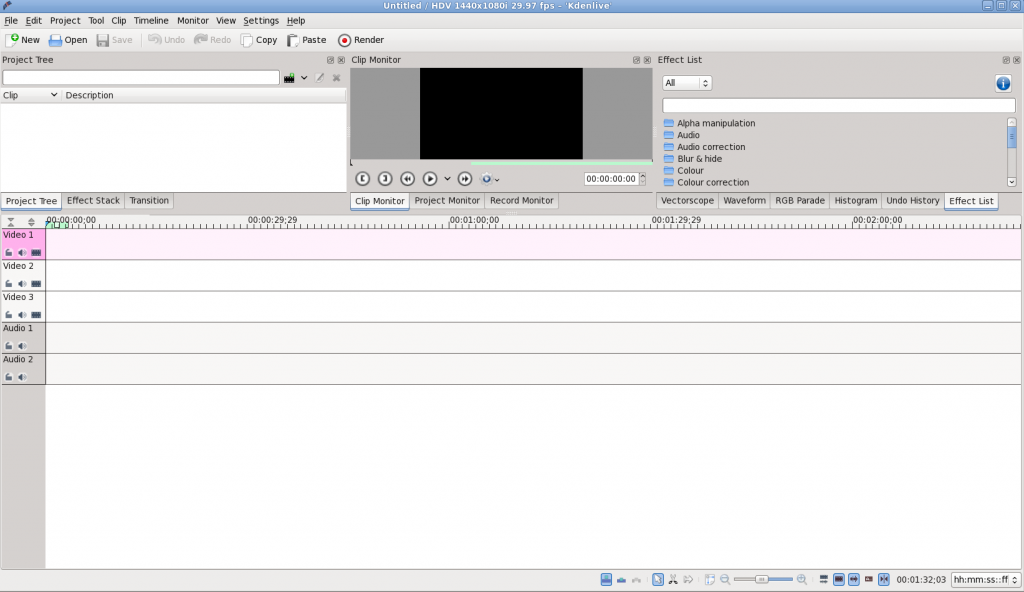This screenshot has width=1024, height=592.
Task: Activate the Selection tool near the timeline
Action: (x=657, y=579)
